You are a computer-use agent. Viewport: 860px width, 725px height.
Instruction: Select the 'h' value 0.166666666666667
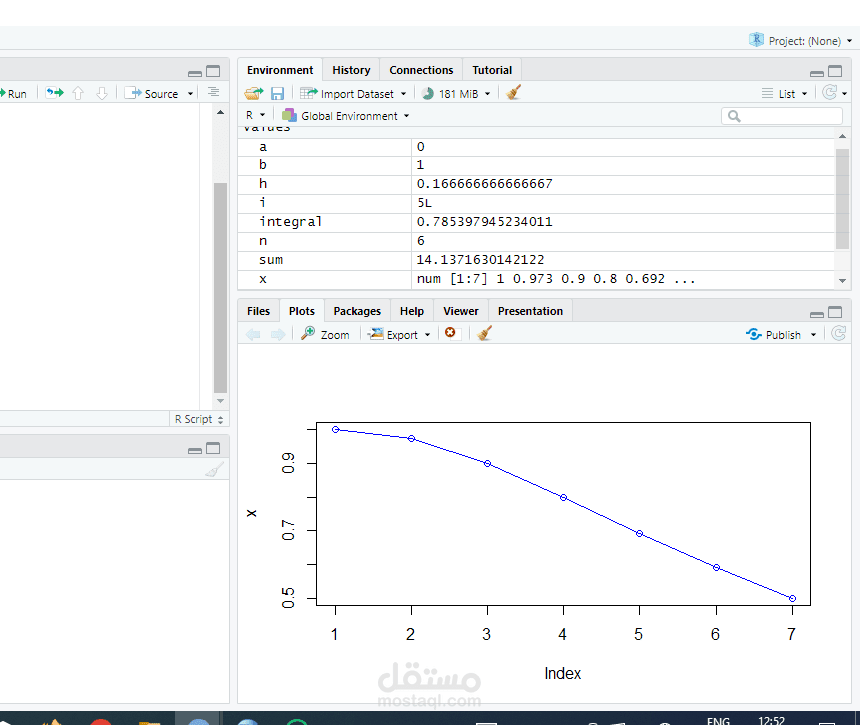[485, 184]
